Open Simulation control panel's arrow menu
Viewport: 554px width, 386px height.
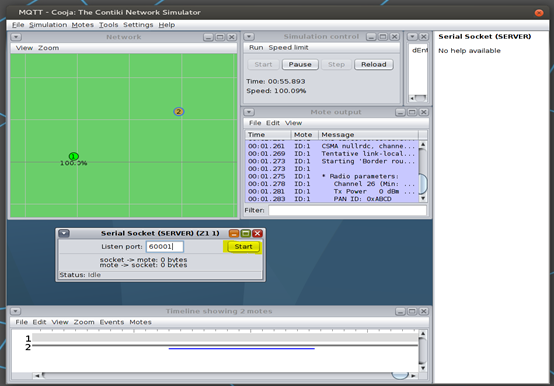coord(249,37)
